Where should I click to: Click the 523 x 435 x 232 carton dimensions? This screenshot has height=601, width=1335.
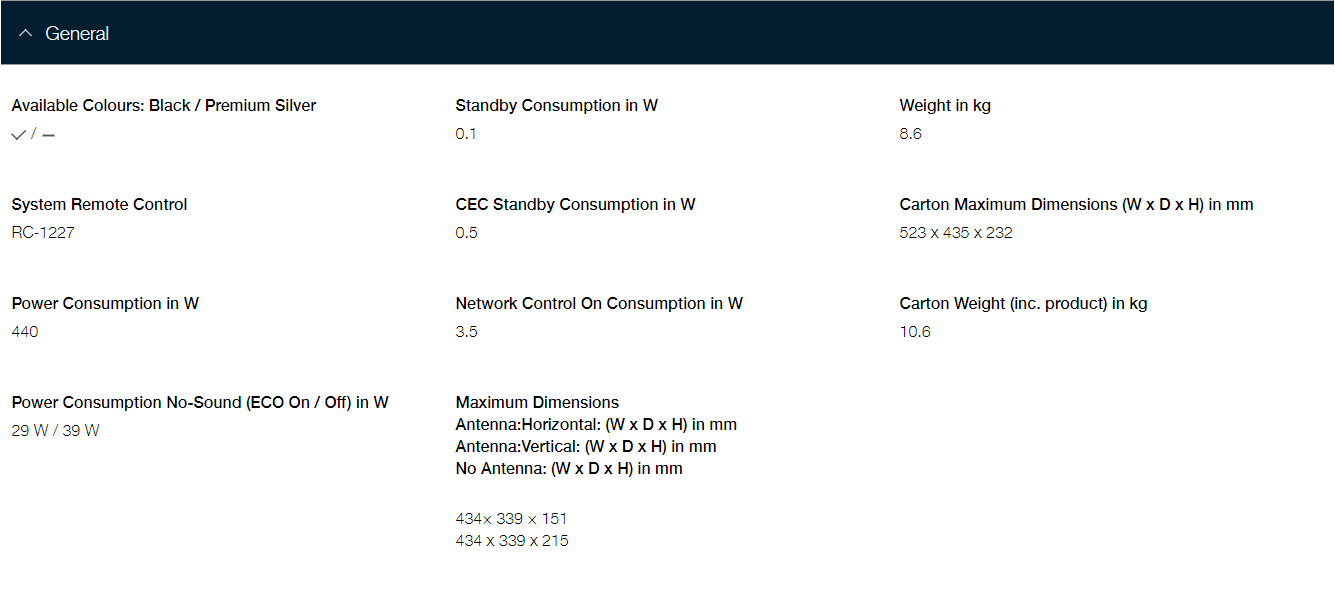coord(956,233)
